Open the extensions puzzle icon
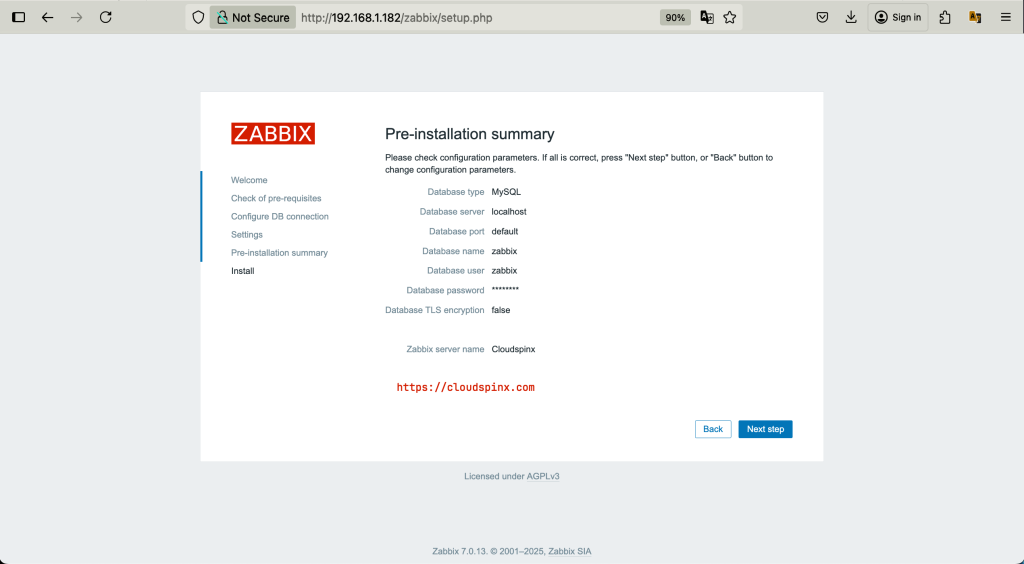 (945, 18)
